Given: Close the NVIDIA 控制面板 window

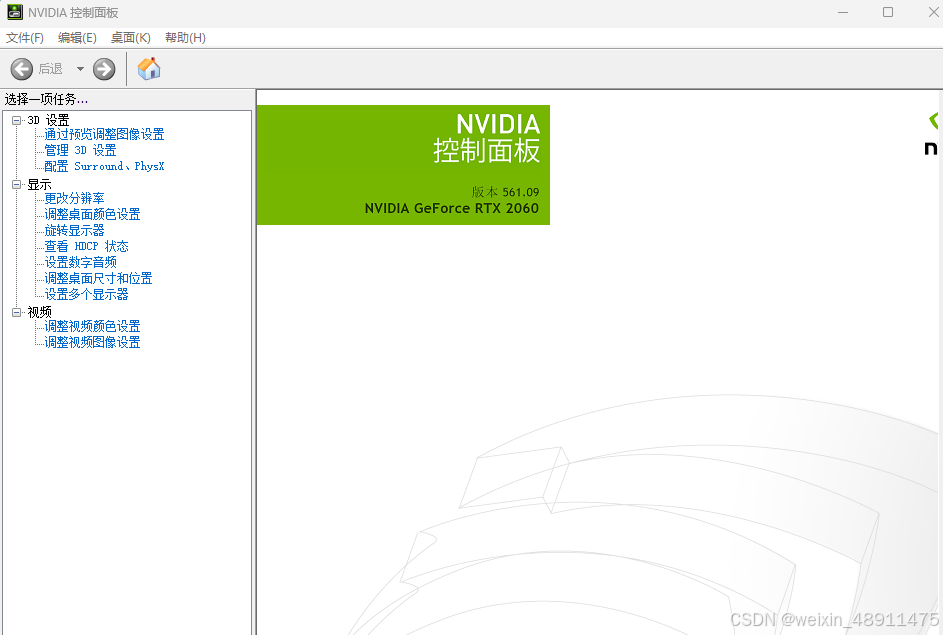Looking at the screenshot, I should pos(933,12).
